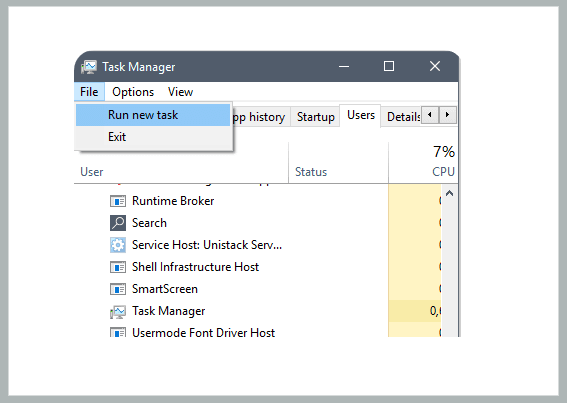567x403 pixels.
Task: Select the Shell Infrastructure Host row
Action: tap(258, 267)
